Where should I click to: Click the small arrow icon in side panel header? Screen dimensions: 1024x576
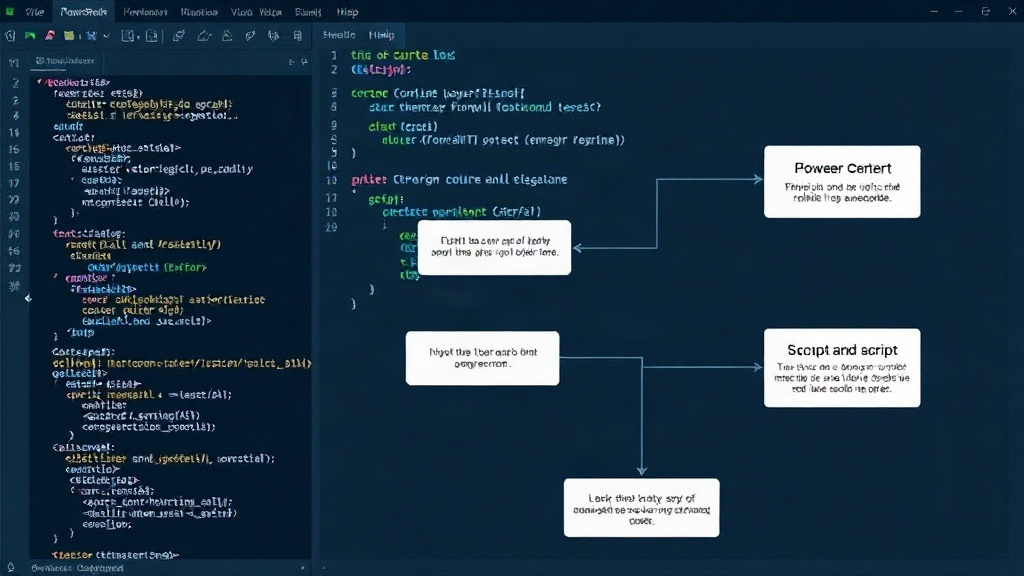click(x=291, y=61)
